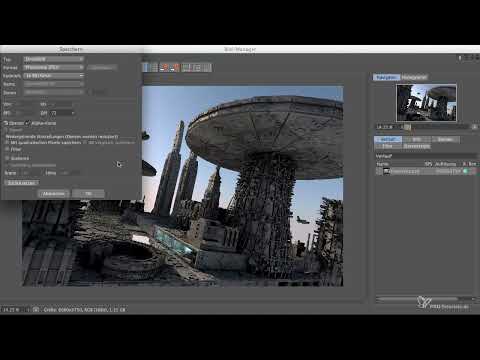Click the status bar zoom percentage field
The width and height of the screenshot is (480, 360).
pos(13,310)
